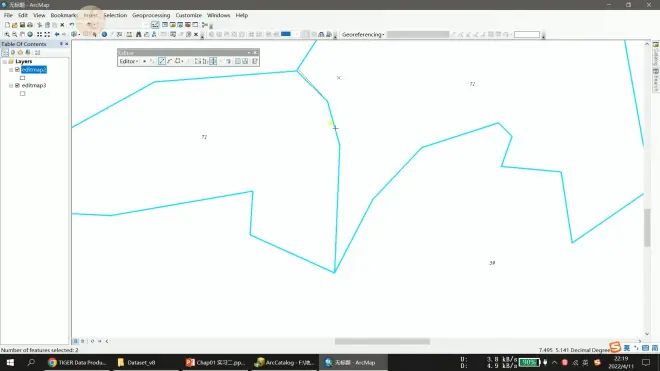The width and height of the screenshot is (660, 371).
Task: Open the Geoprocessing menu
Action: (x=151, y=15)
